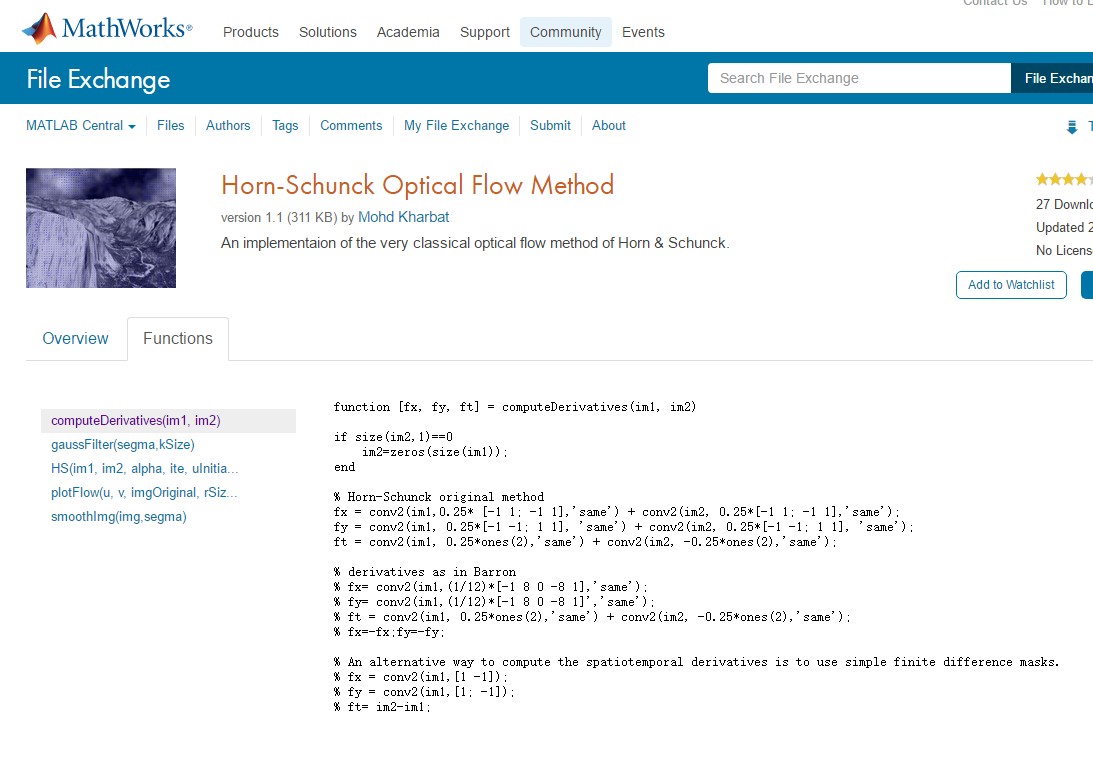Click the Search File Exchange field
Viewport: 1093px width, 764px height.
point(859,78)
